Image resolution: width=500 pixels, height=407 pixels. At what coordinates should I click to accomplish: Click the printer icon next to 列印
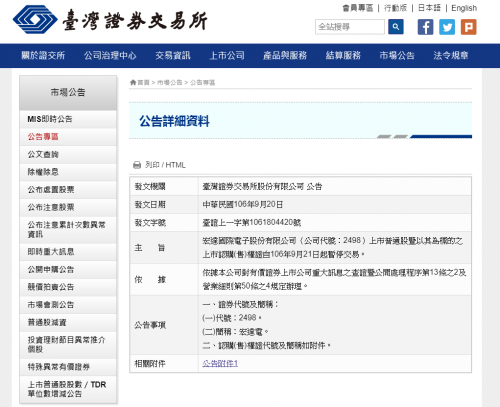point(137,165)
